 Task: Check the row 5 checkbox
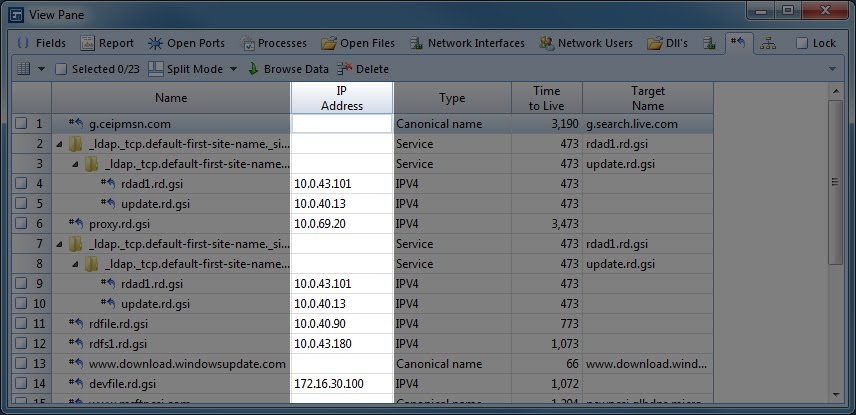pos(21,204)
